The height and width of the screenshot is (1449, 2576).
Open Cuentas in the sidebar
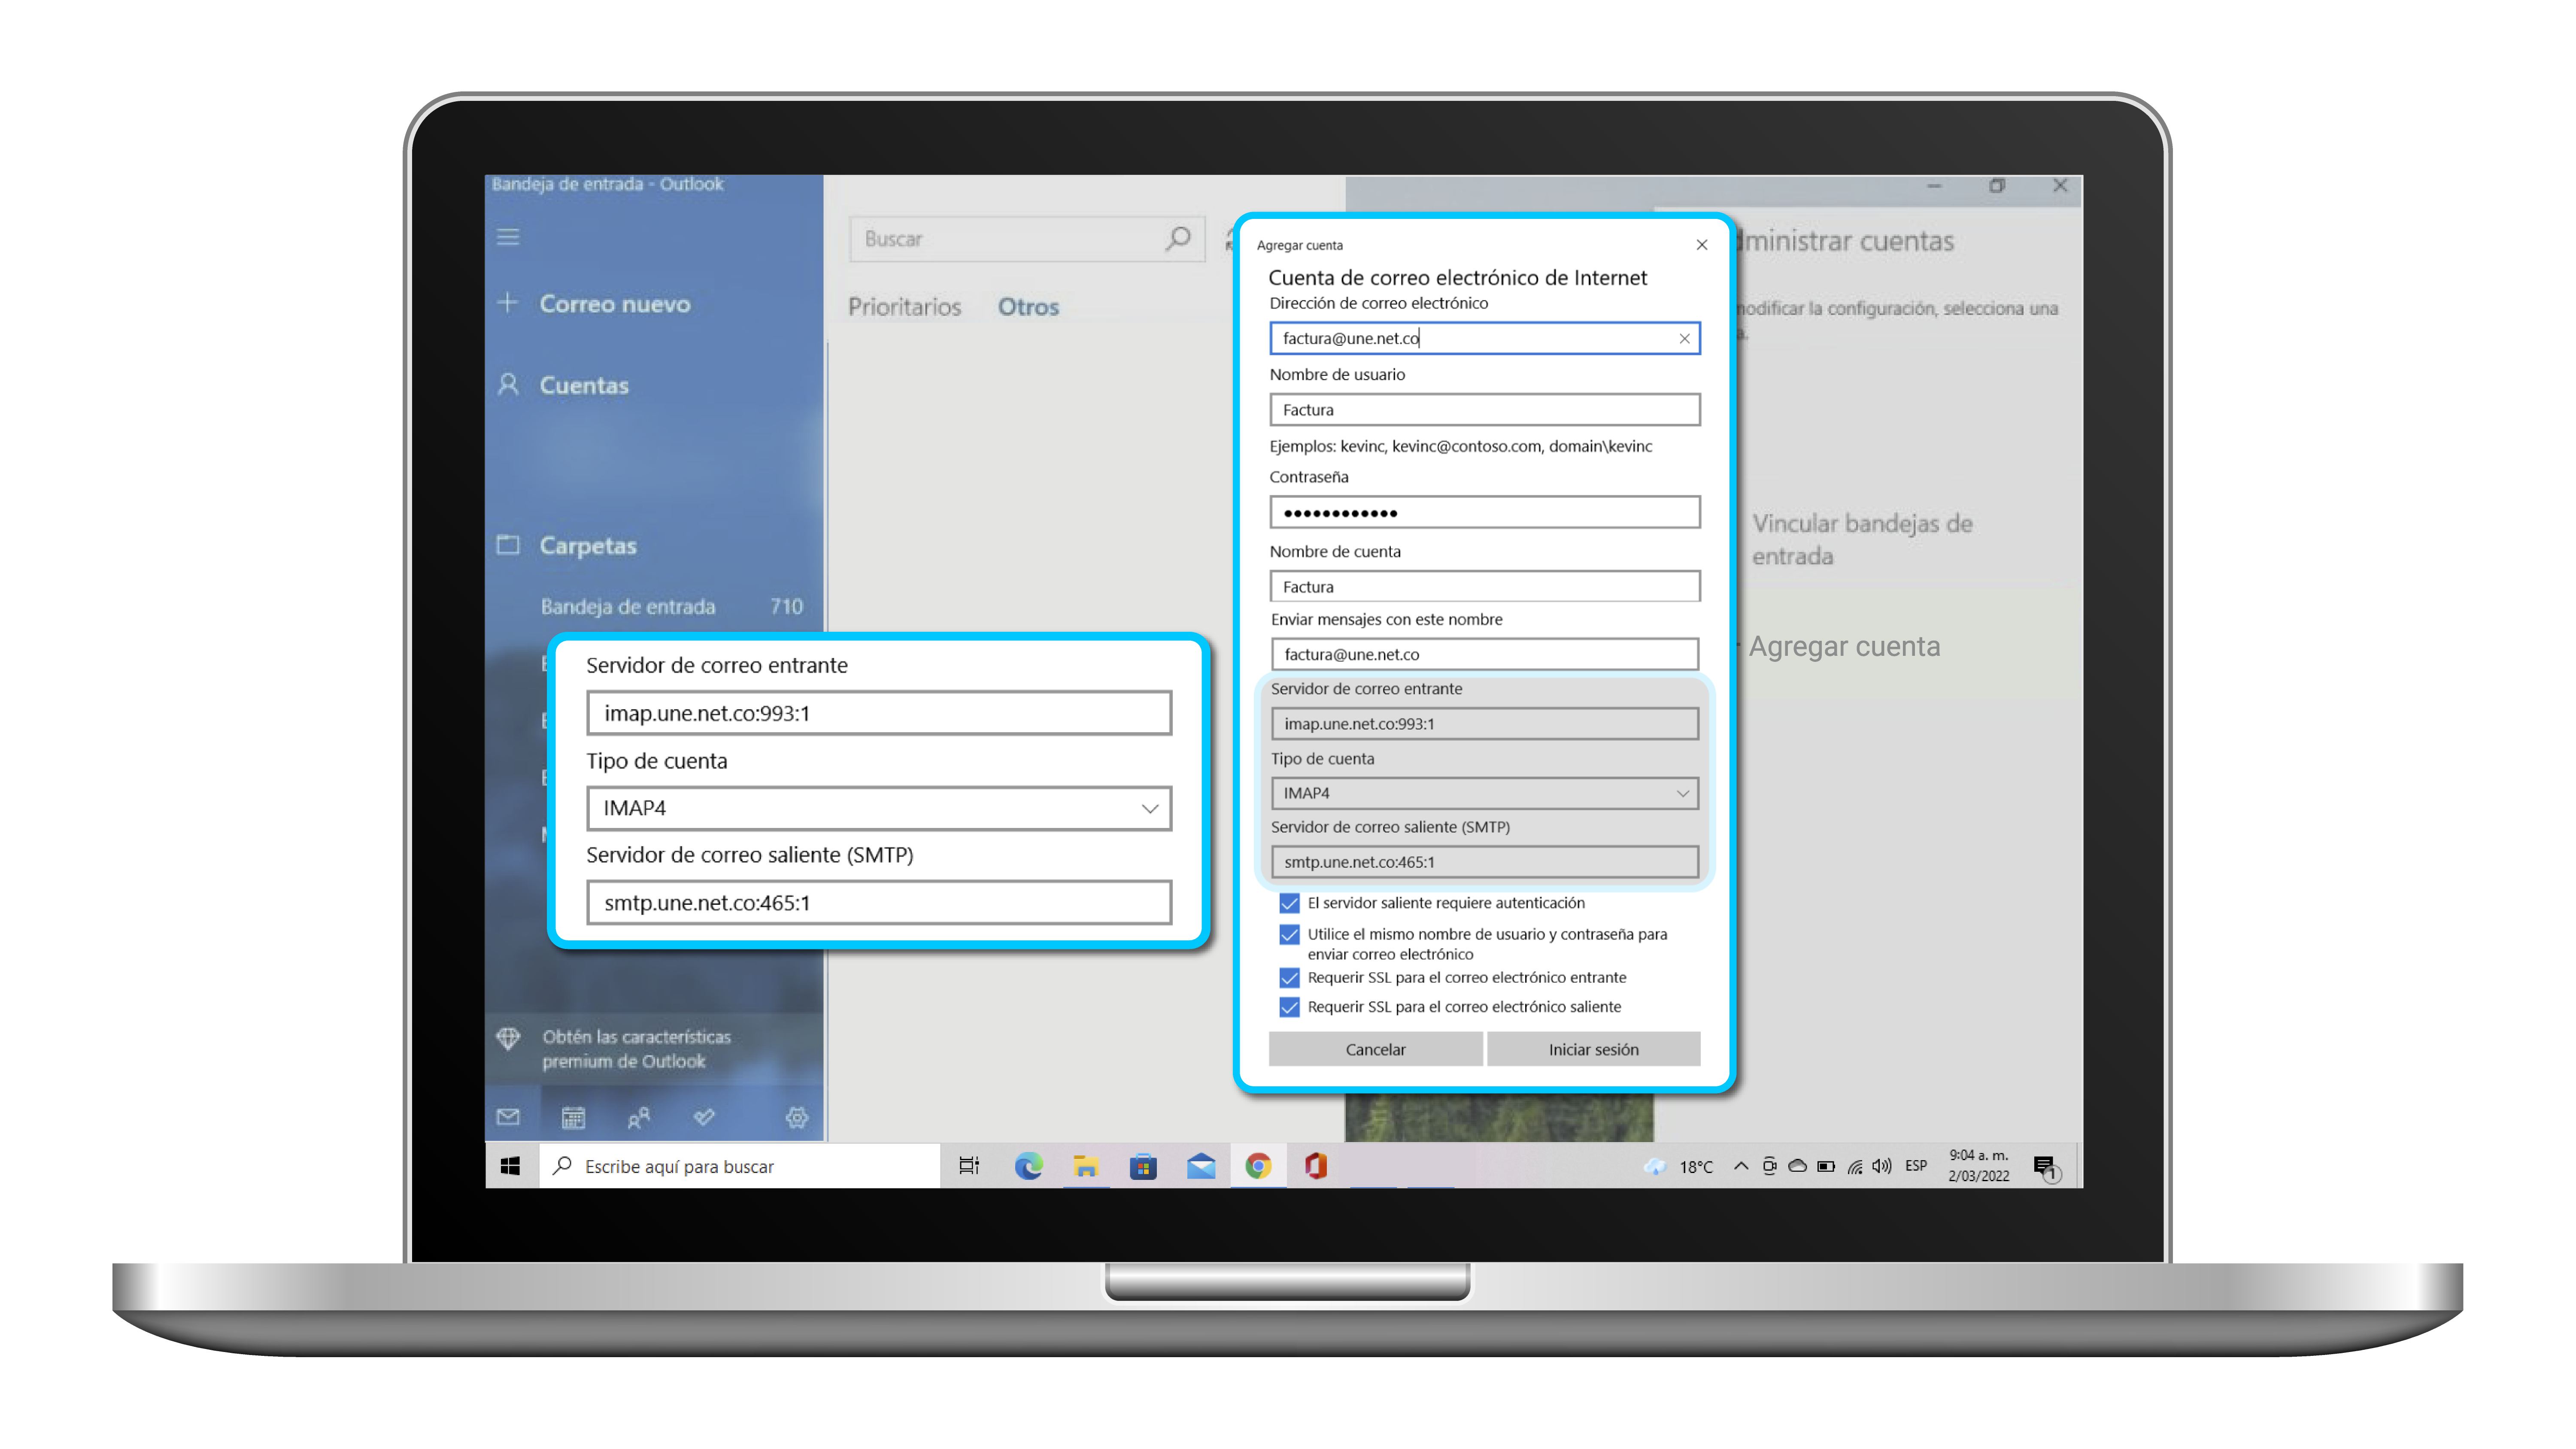pos(584,385)
